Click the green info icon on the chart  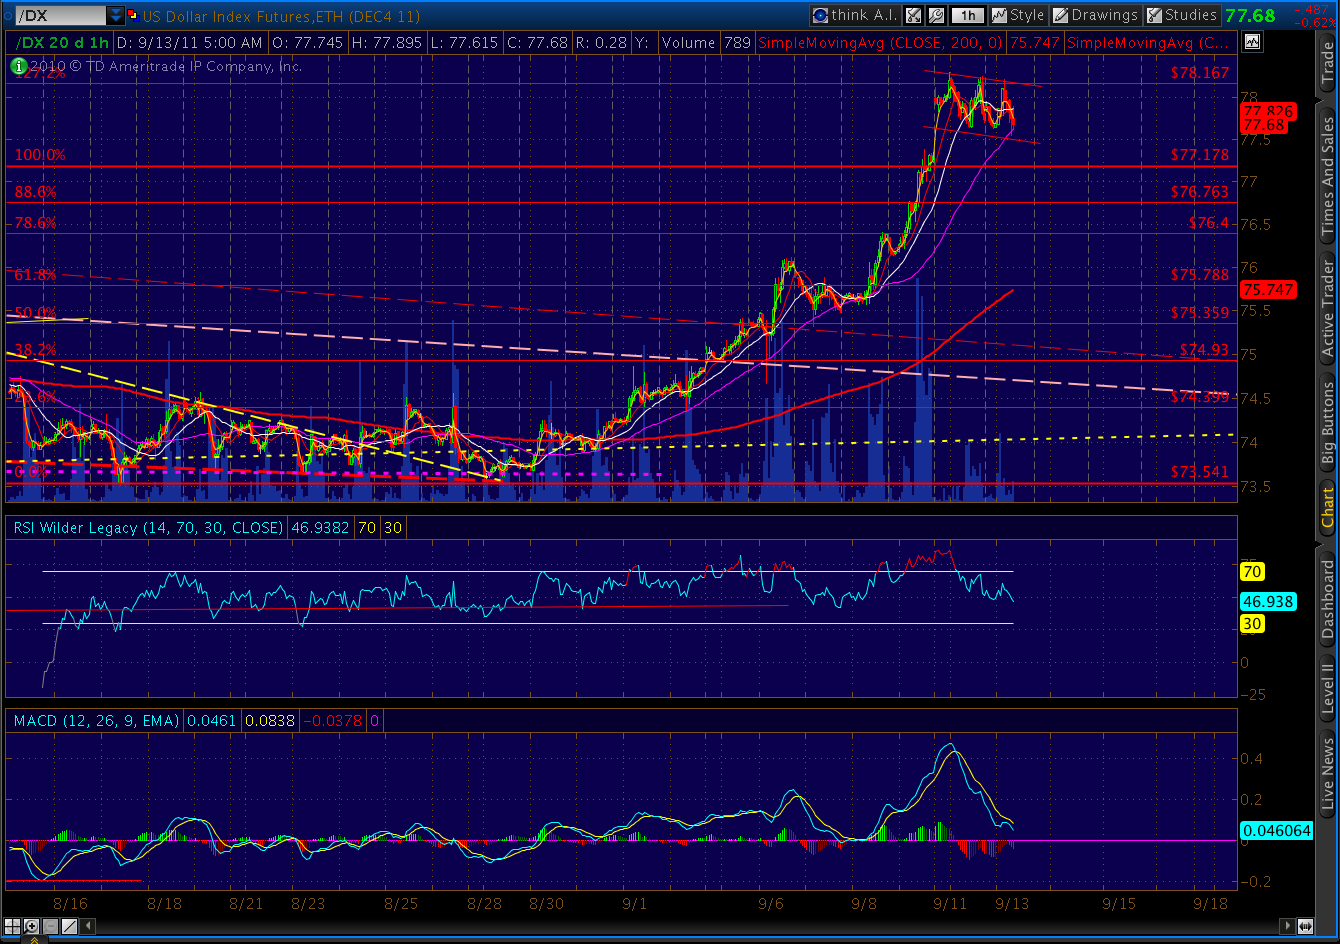(x=18, y=66)
